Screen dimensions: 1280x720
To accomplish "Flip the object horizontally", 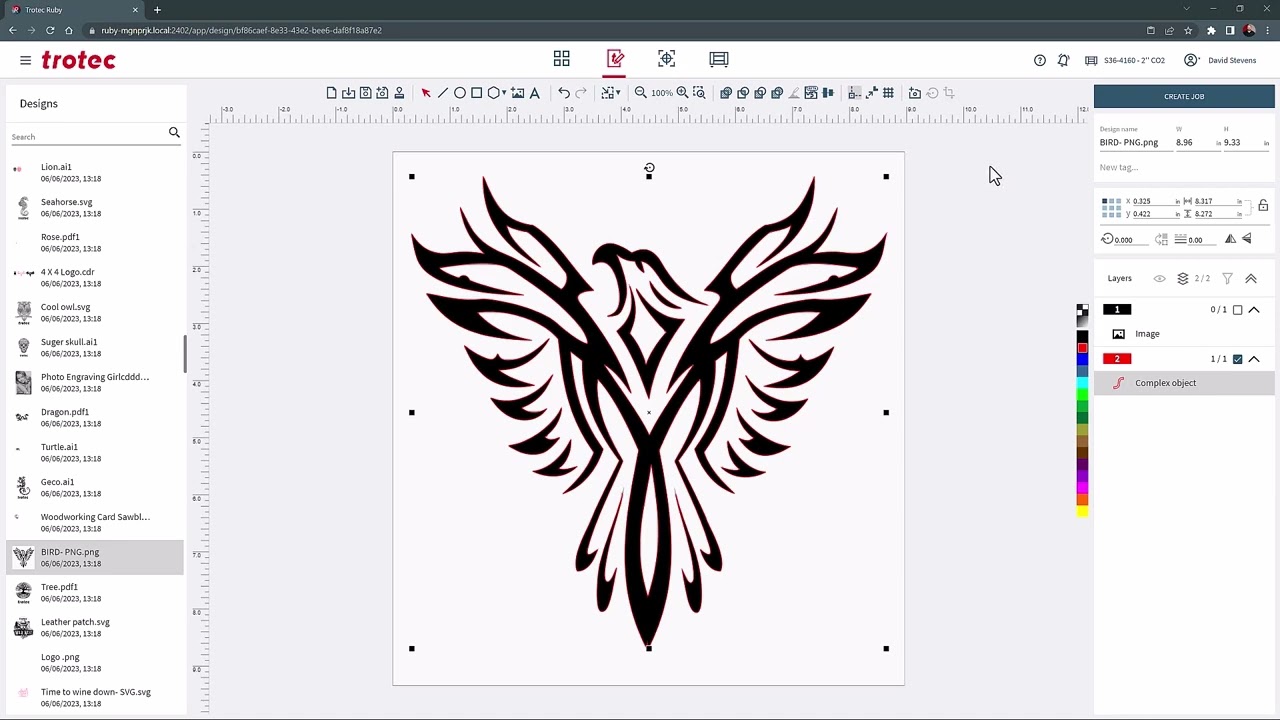I will (x=1230, y=239).
